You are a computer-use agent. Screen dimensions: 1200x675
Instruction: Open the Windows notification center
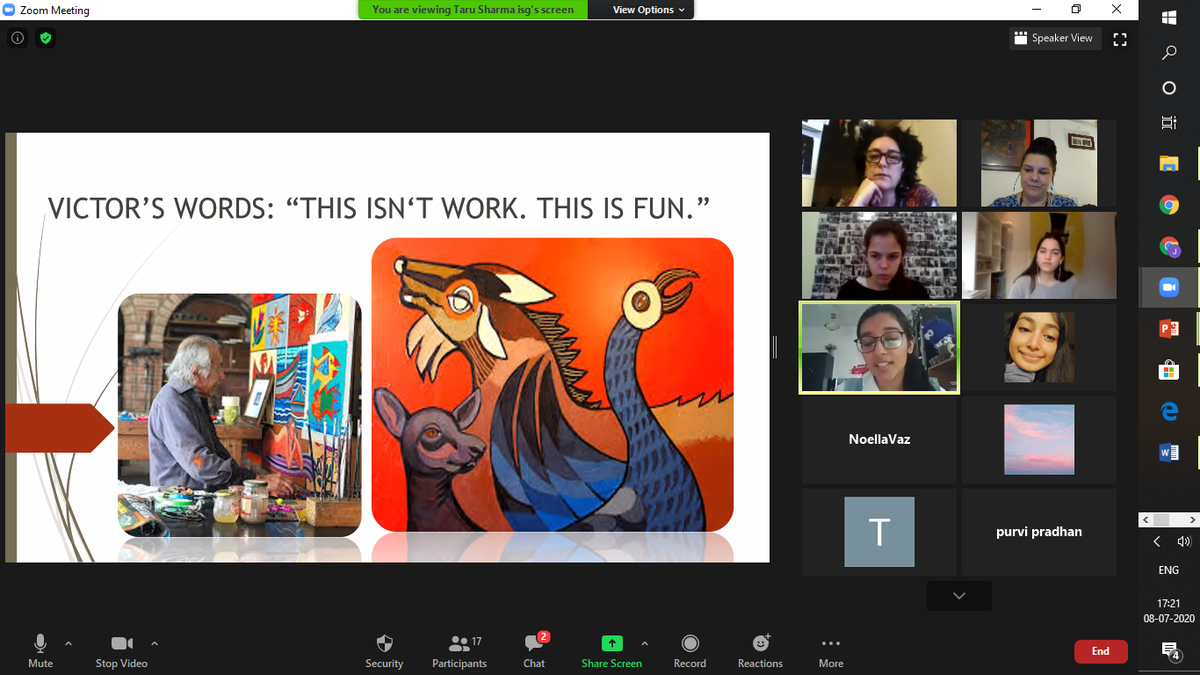click(1169, 651)
